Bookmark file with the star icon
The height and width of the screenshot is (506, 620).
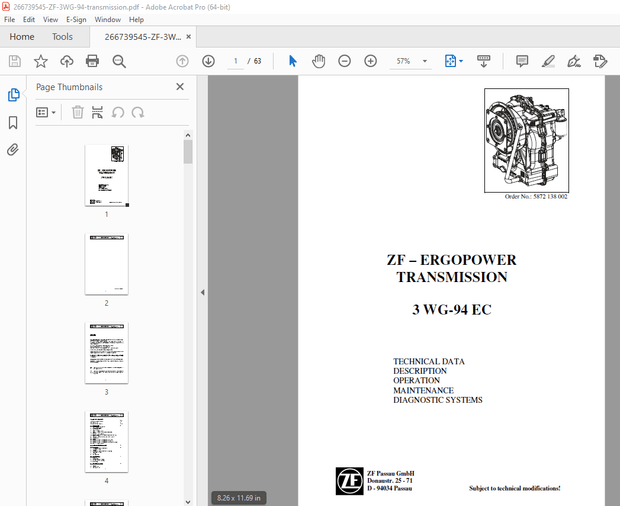pos(40,61)
